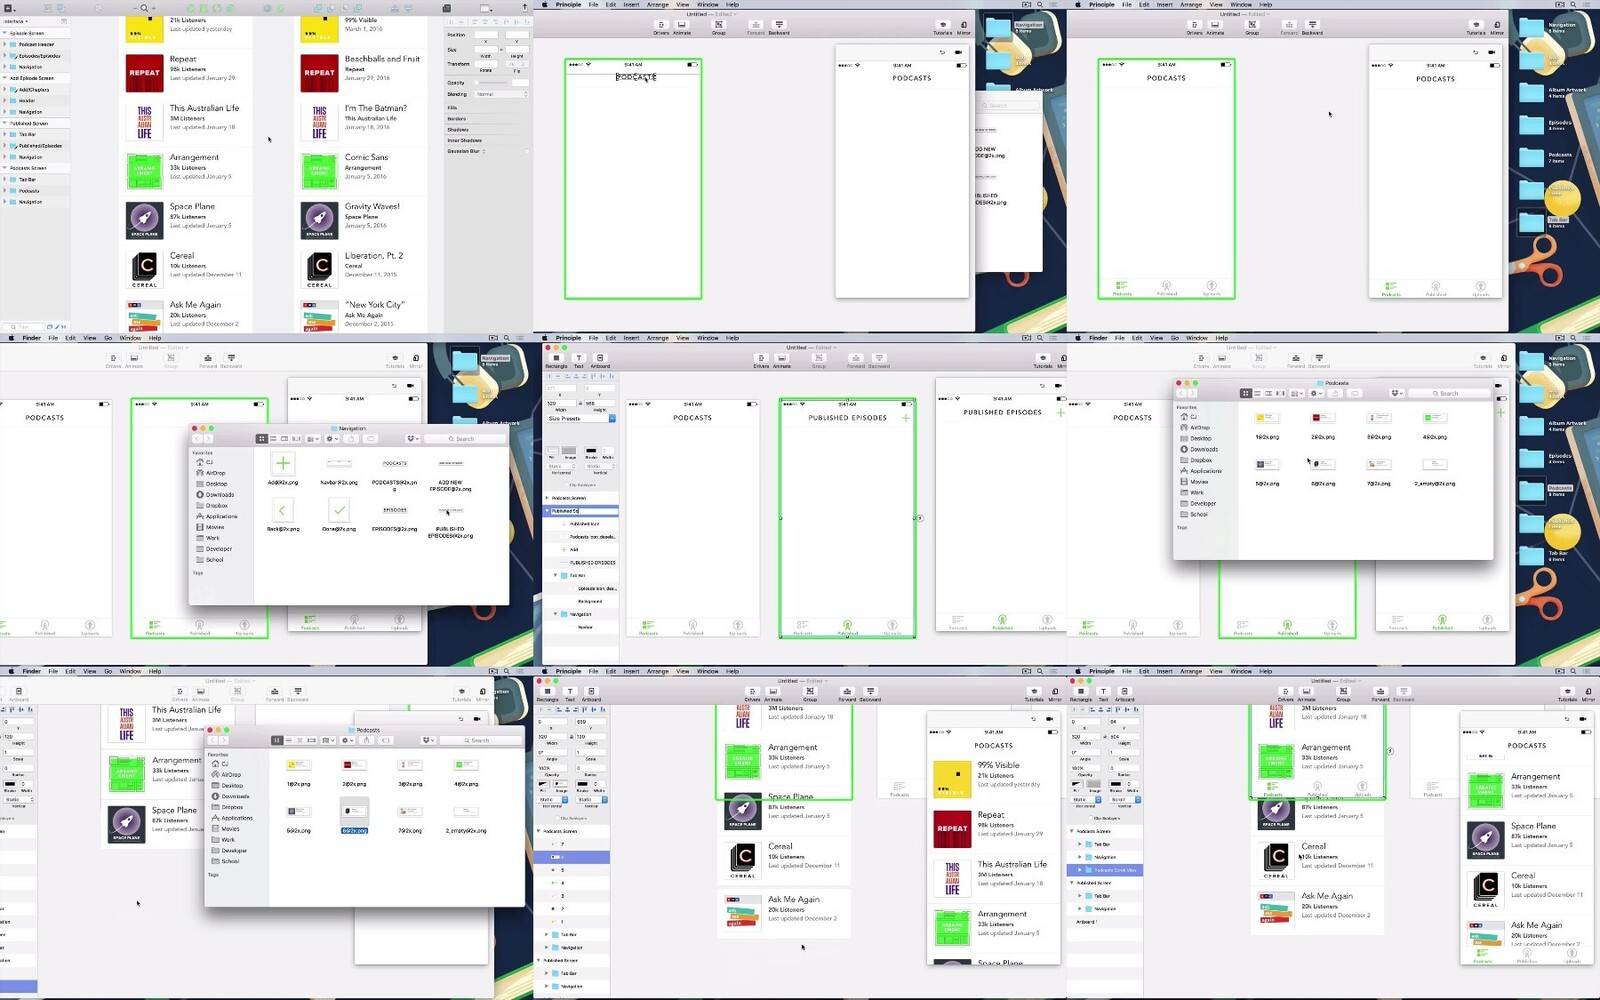The width and height of the screenshot is (1600, 1000).
Task: Select the Add@2x.png green plus file icon
Action: coord(283,463)
